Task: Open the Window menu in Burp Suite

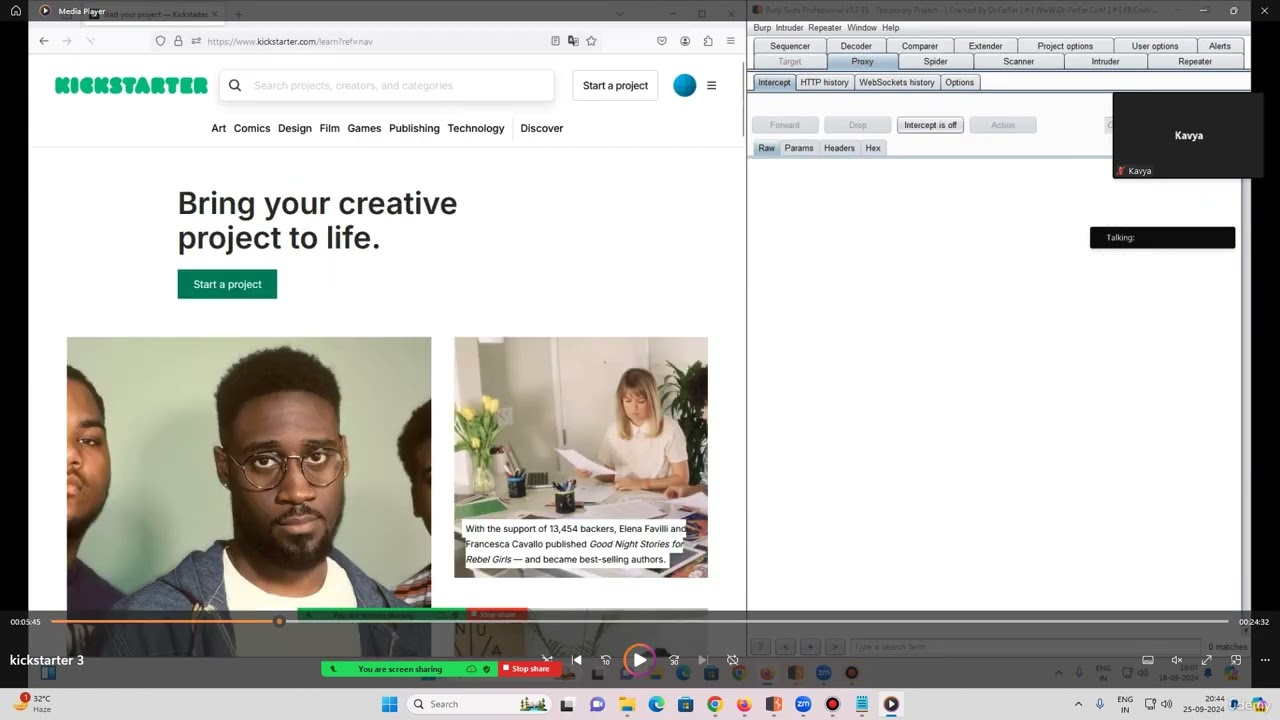Action: coord(861,28)
